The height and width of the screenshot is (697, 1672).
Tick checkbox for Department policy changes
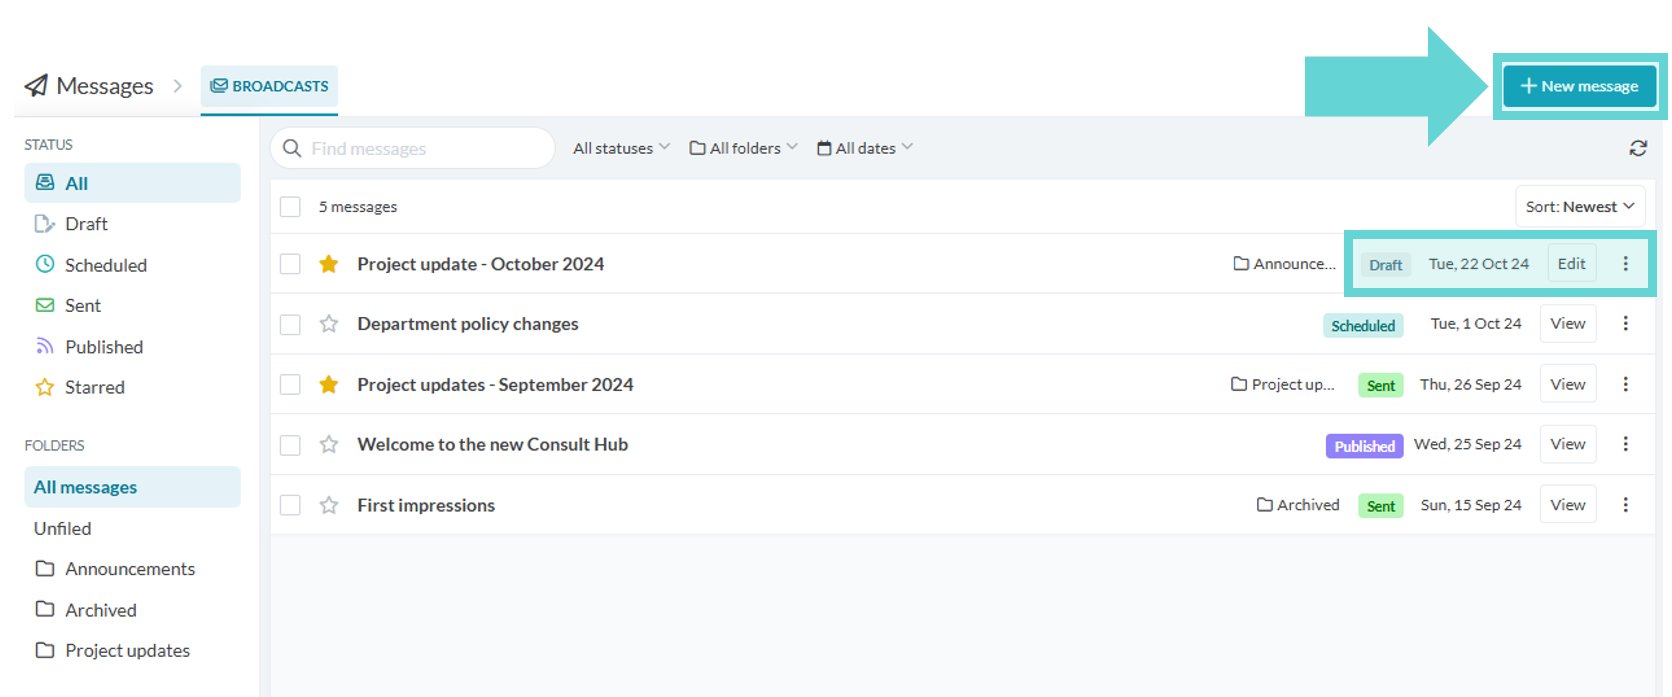click(x=290, y=324)
